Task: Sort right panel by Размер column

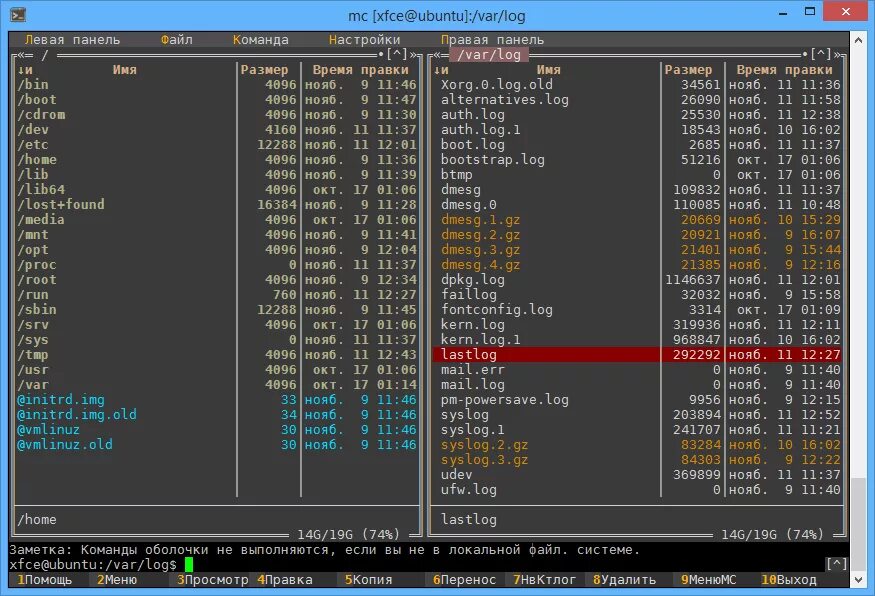Action: (688, 70)
